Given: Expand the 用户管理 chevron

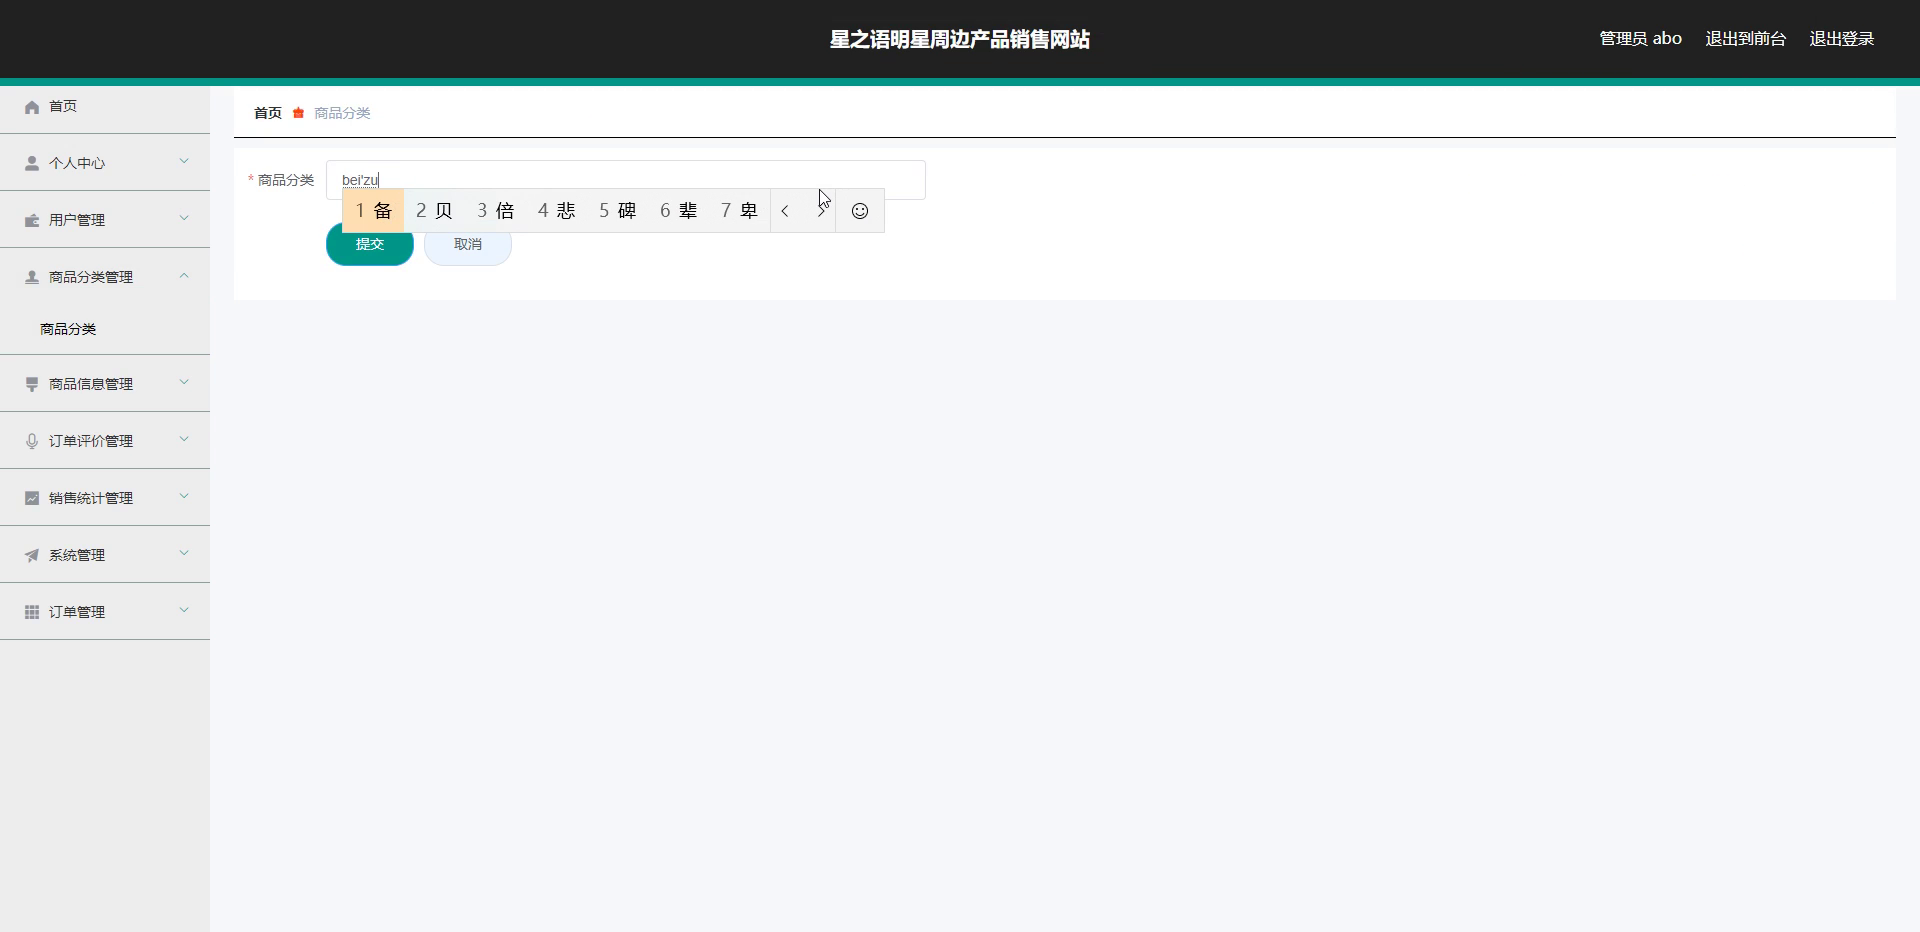Looking at the screenshot, I should coord(184,218).
